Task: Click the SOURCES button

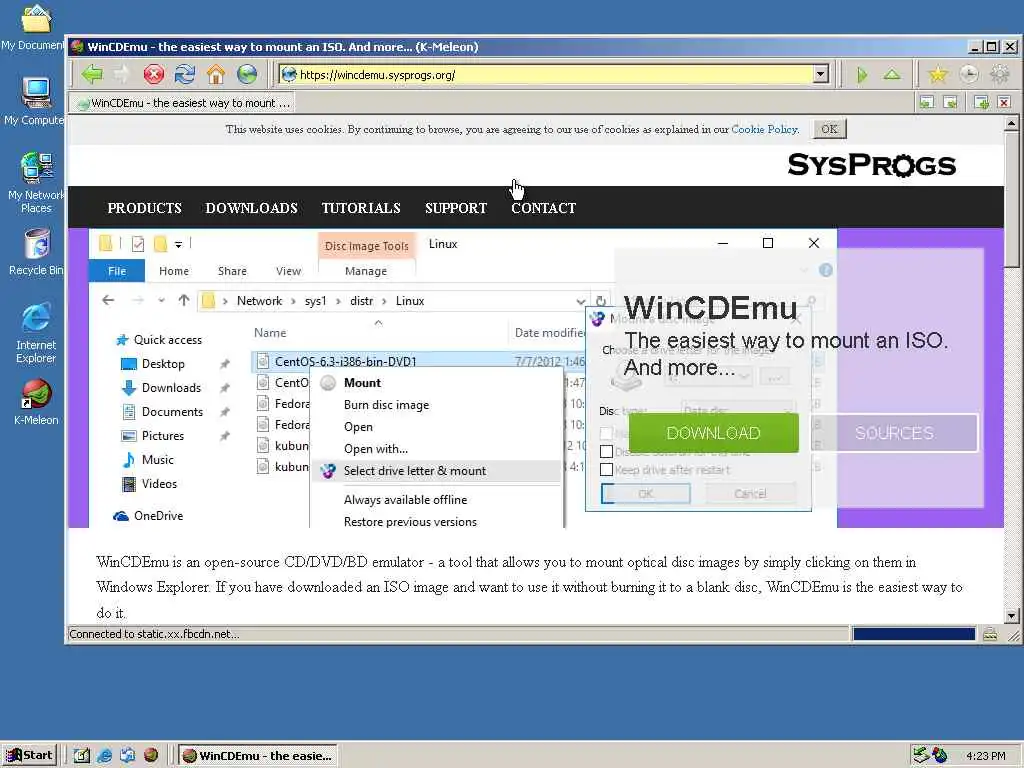Action: [x=894, y=433]
